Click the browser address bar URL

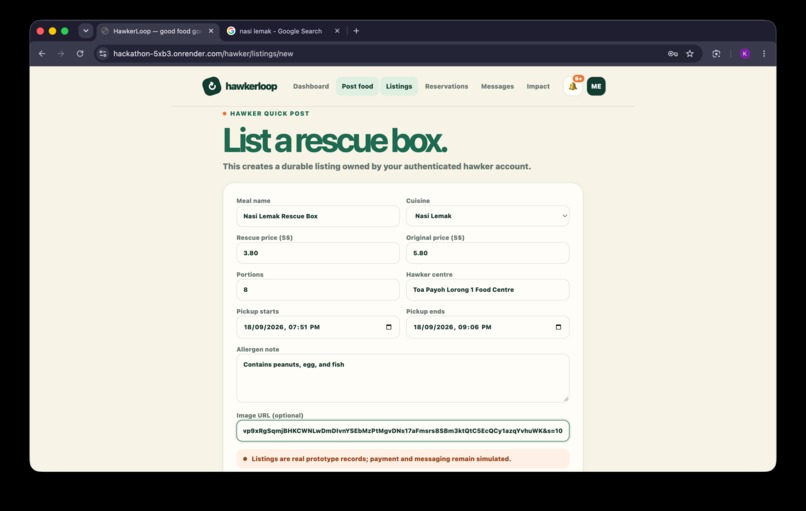point(203,53)
